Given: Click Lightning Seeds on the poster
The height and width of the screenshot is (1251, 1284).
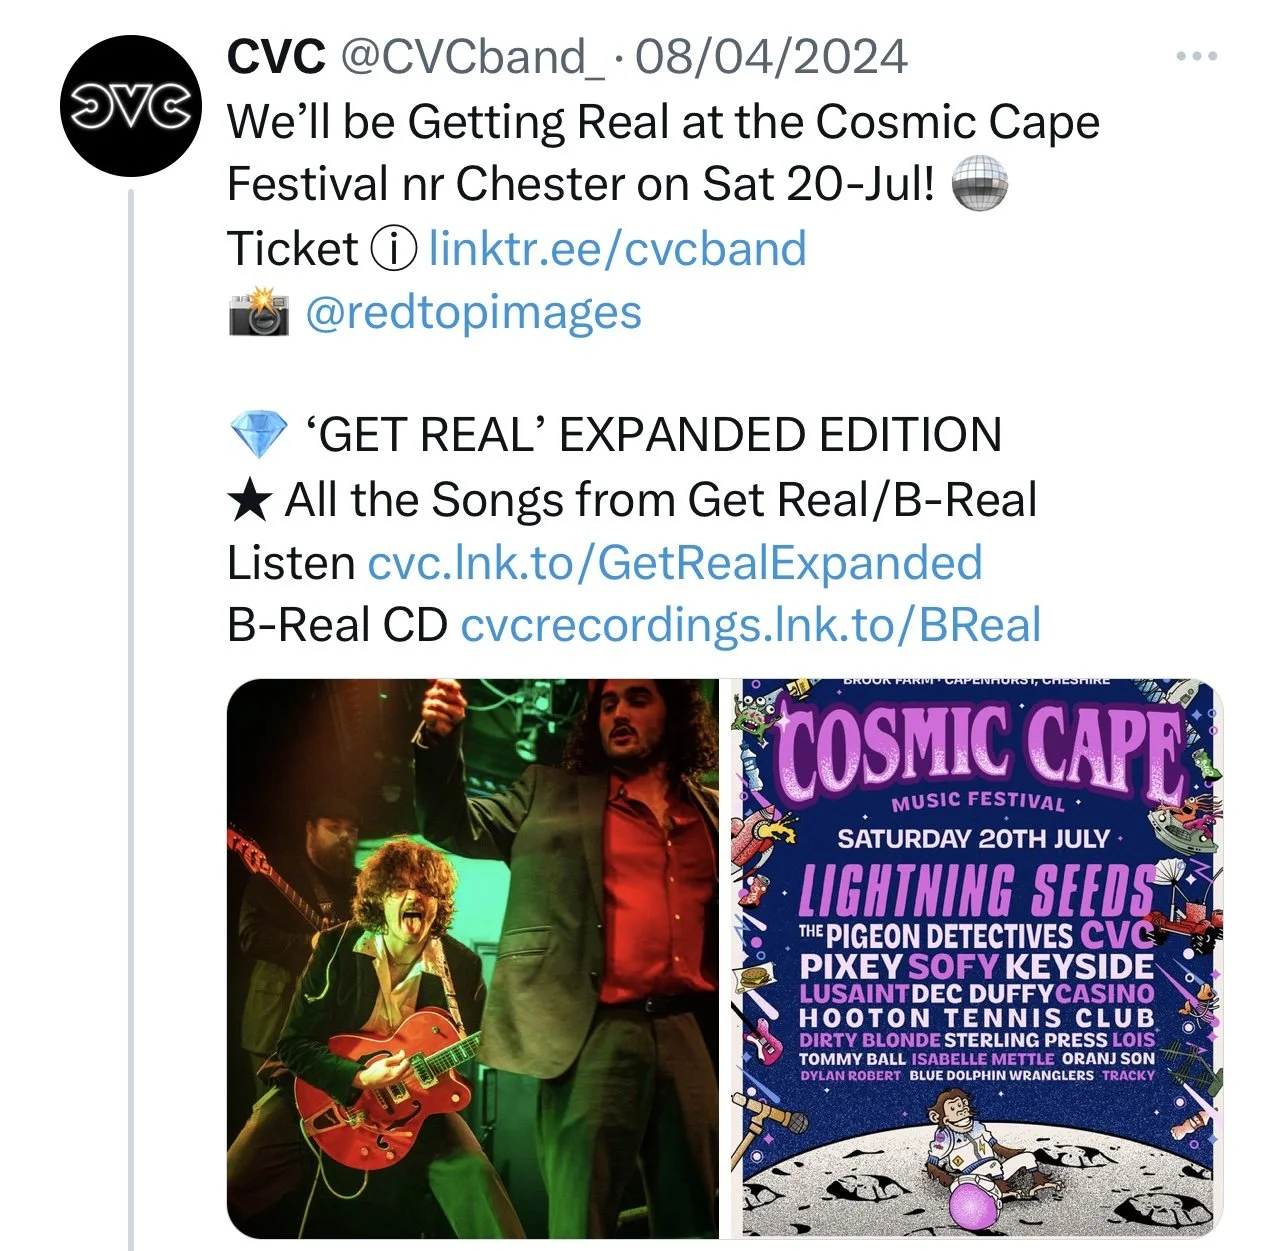Looking at the screenshot, I should [x=975, y=891].
